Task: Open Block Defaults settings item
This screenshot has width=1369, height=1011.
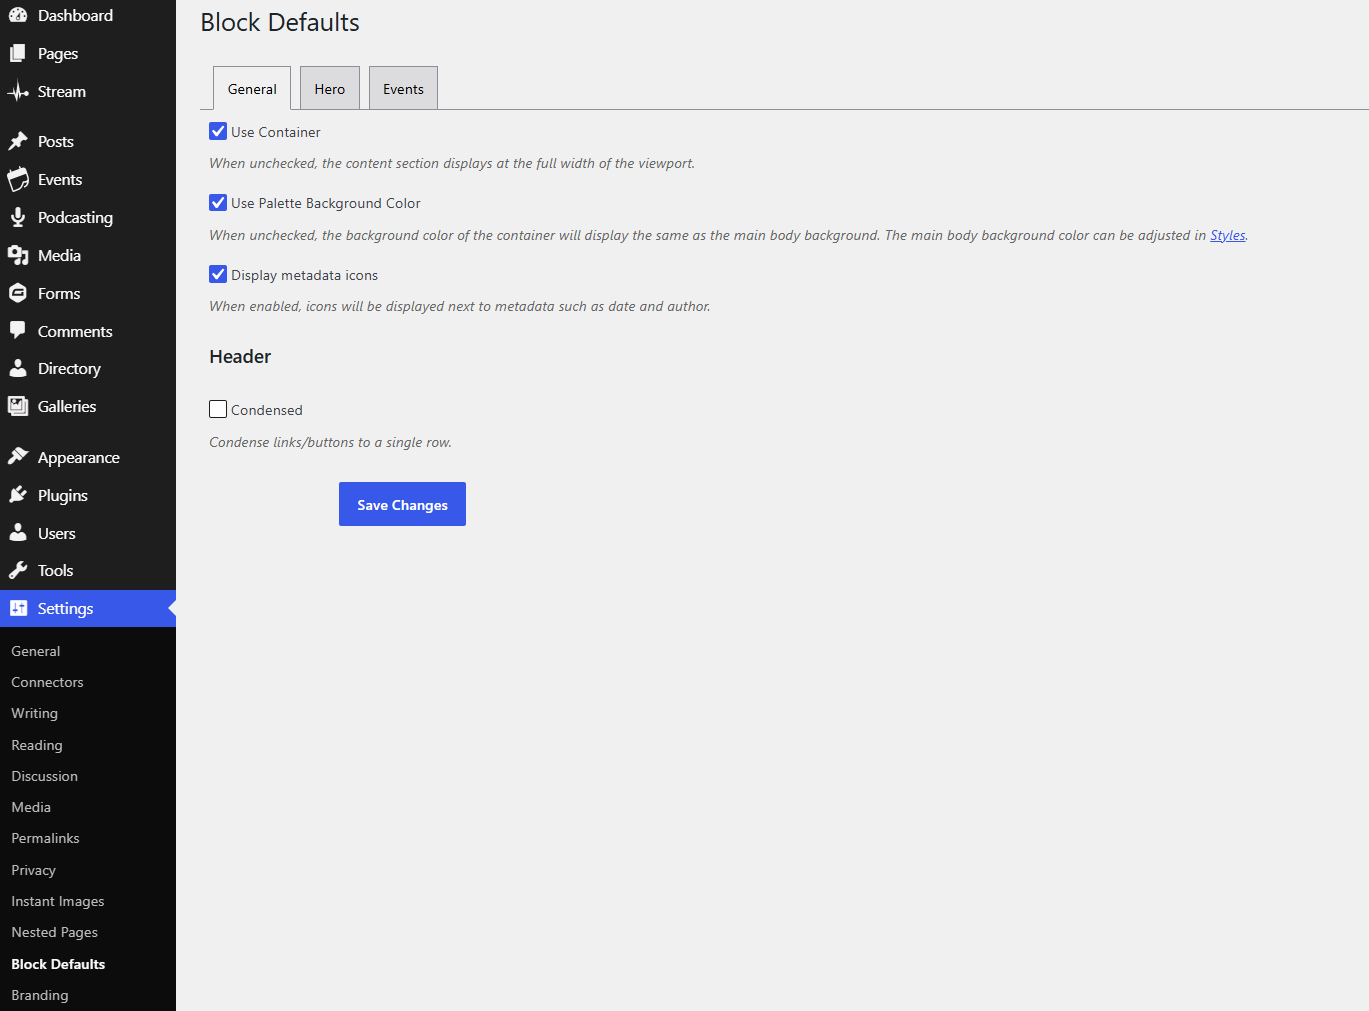Action: [x=58, y=964]
